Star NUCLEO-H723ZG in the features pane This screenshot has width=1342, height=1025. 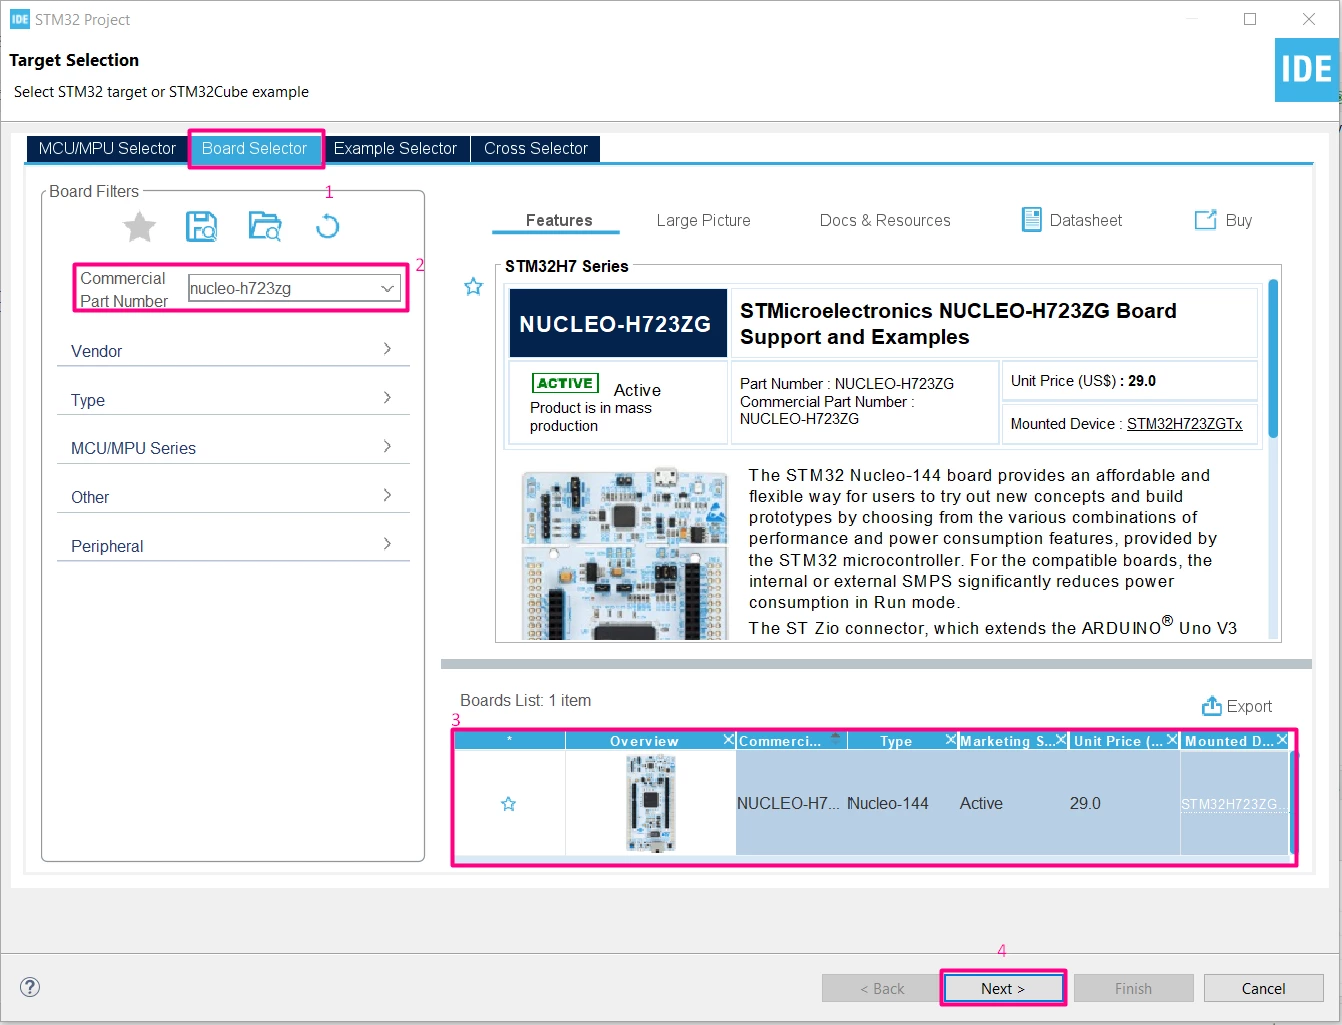point(473,287)
